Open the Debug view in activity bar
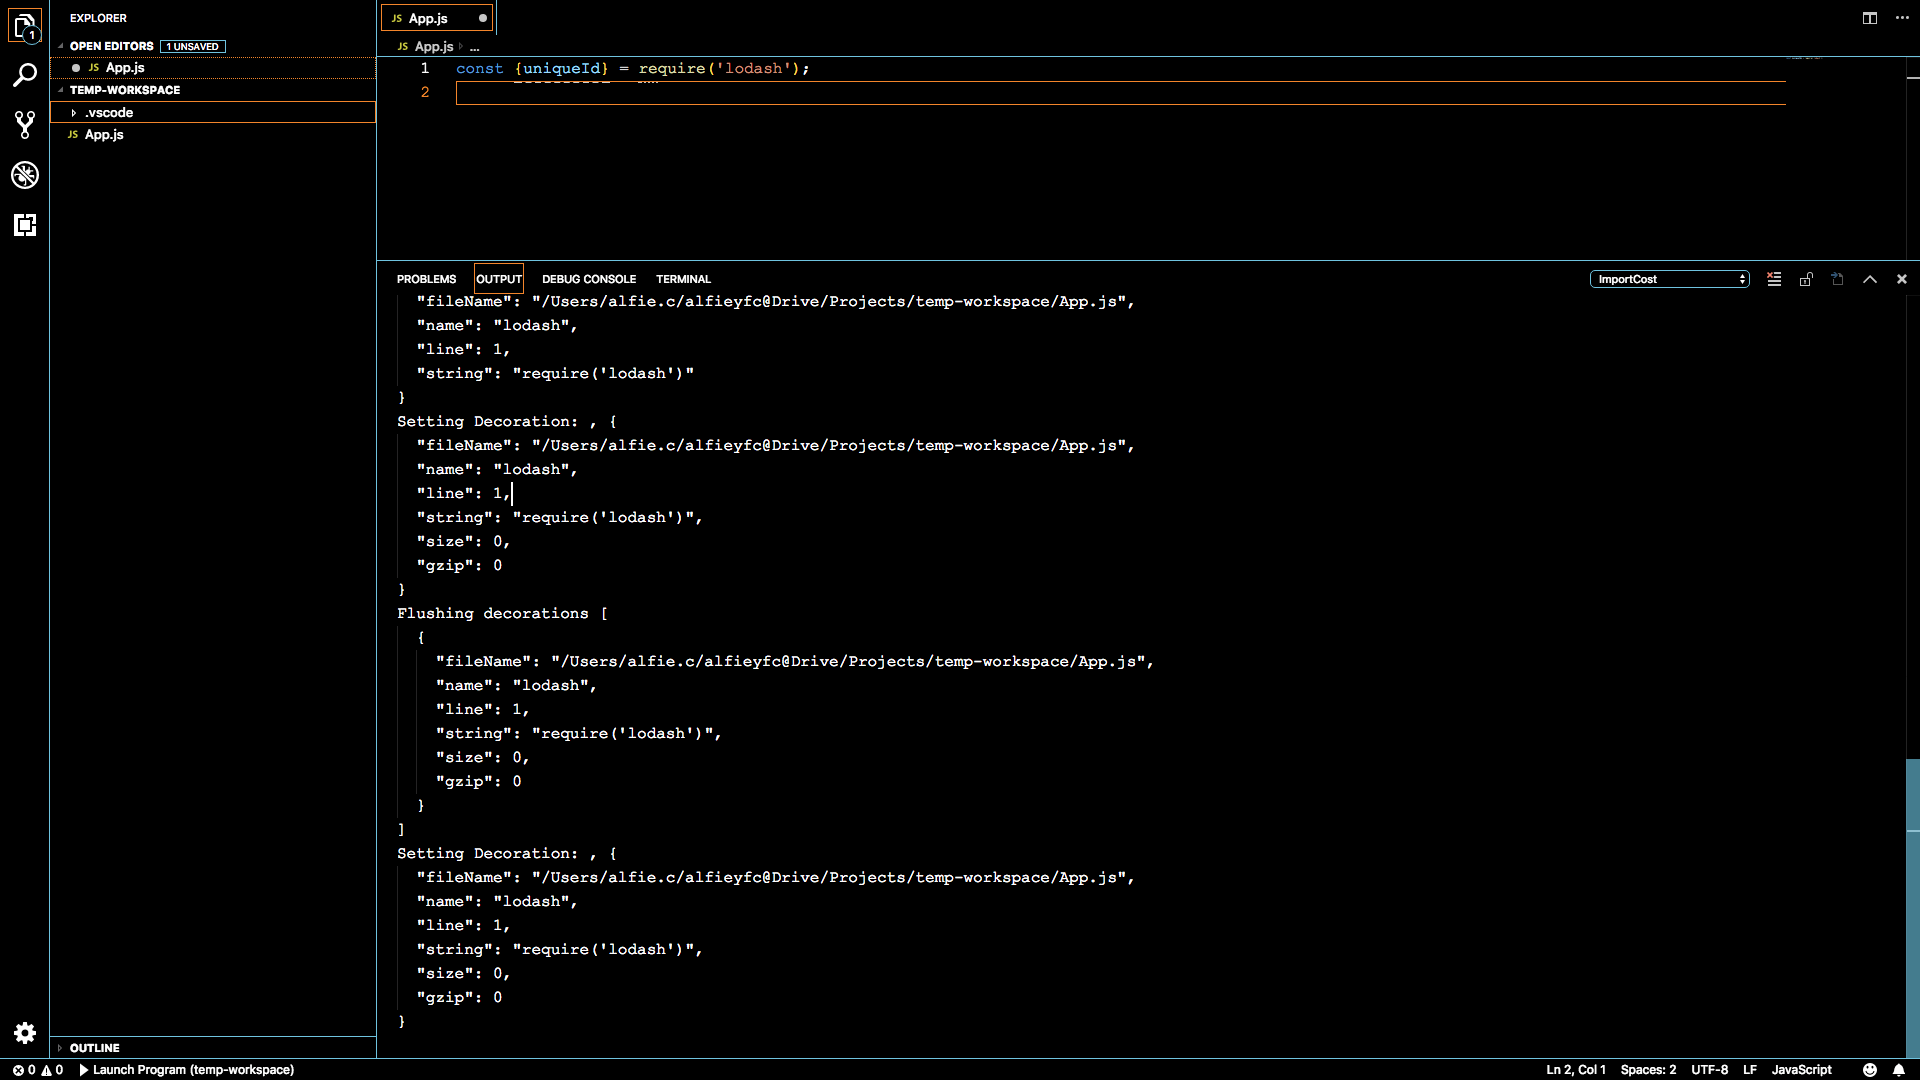 (x=25, y=176)
